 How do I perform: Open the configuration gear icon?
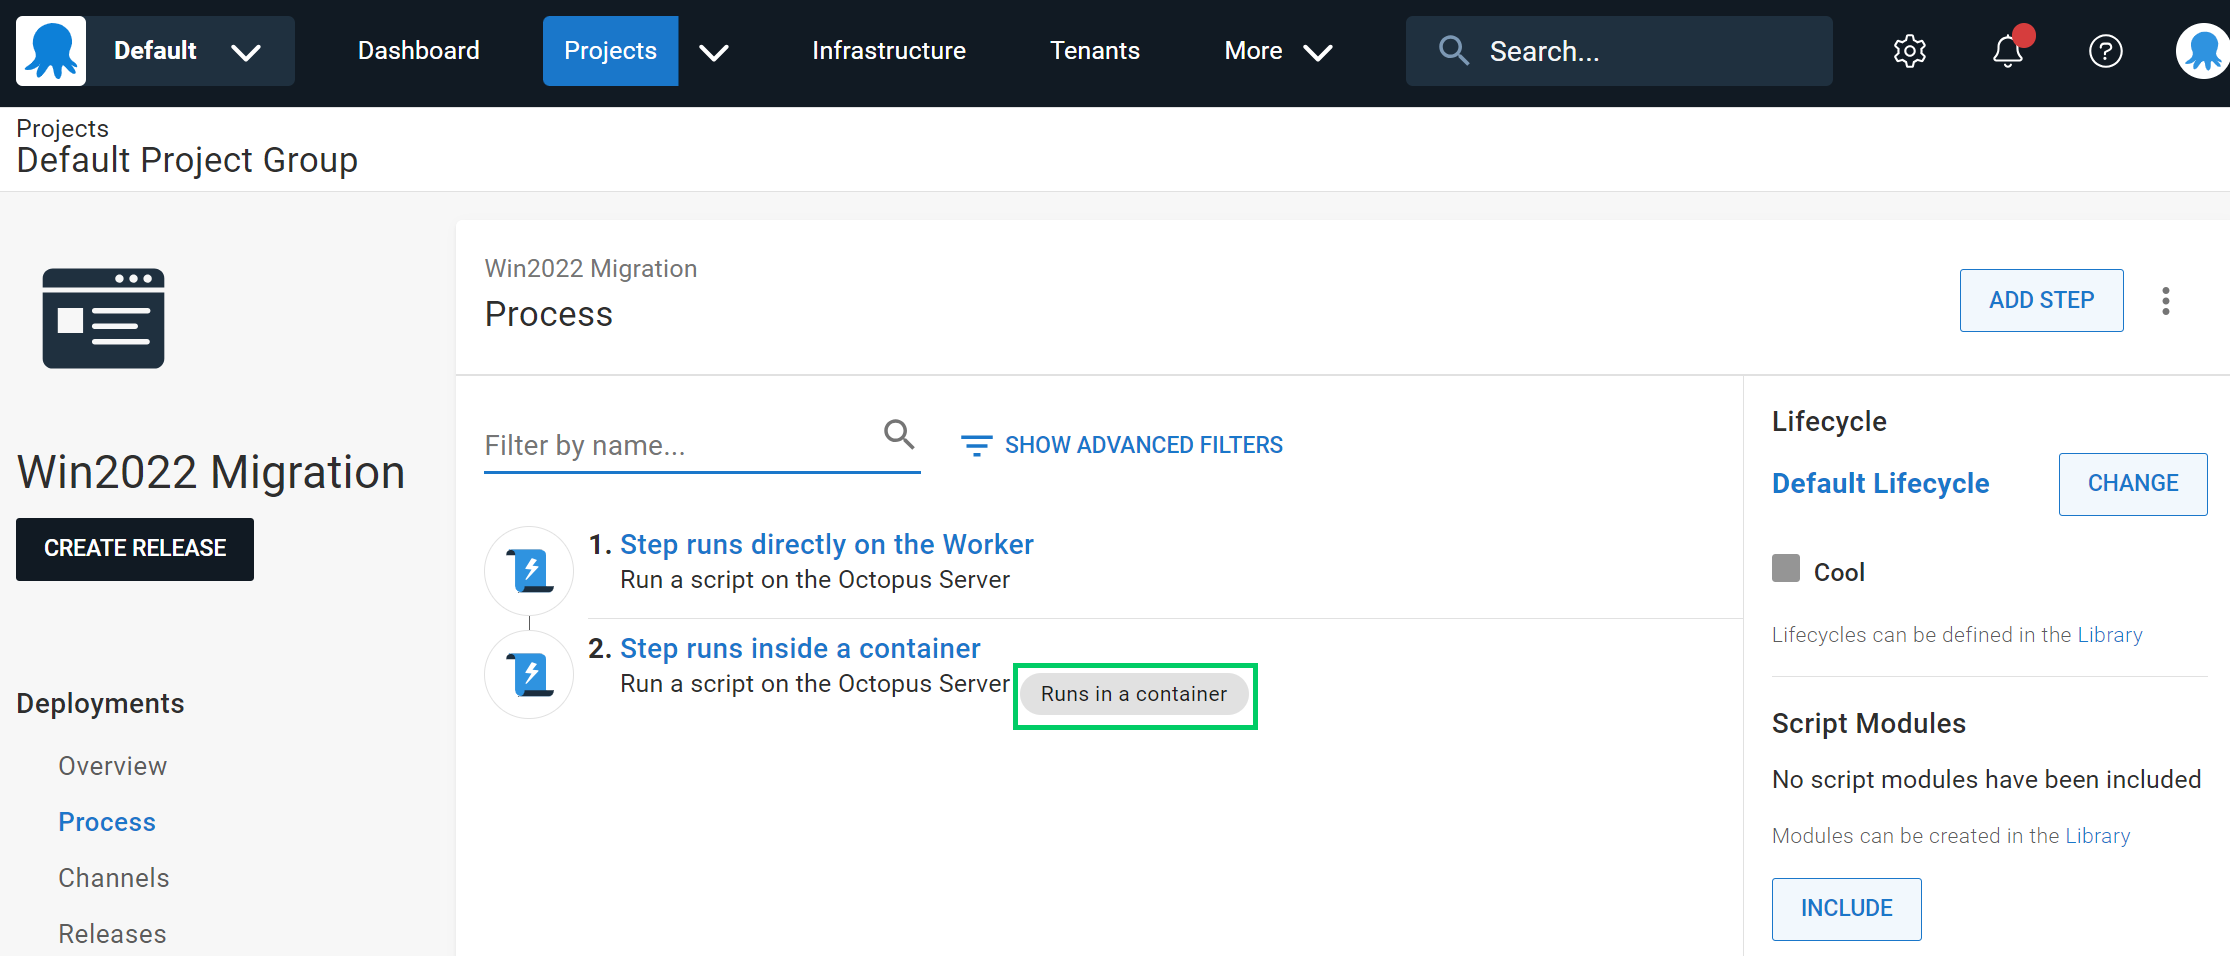(1909, 51)
